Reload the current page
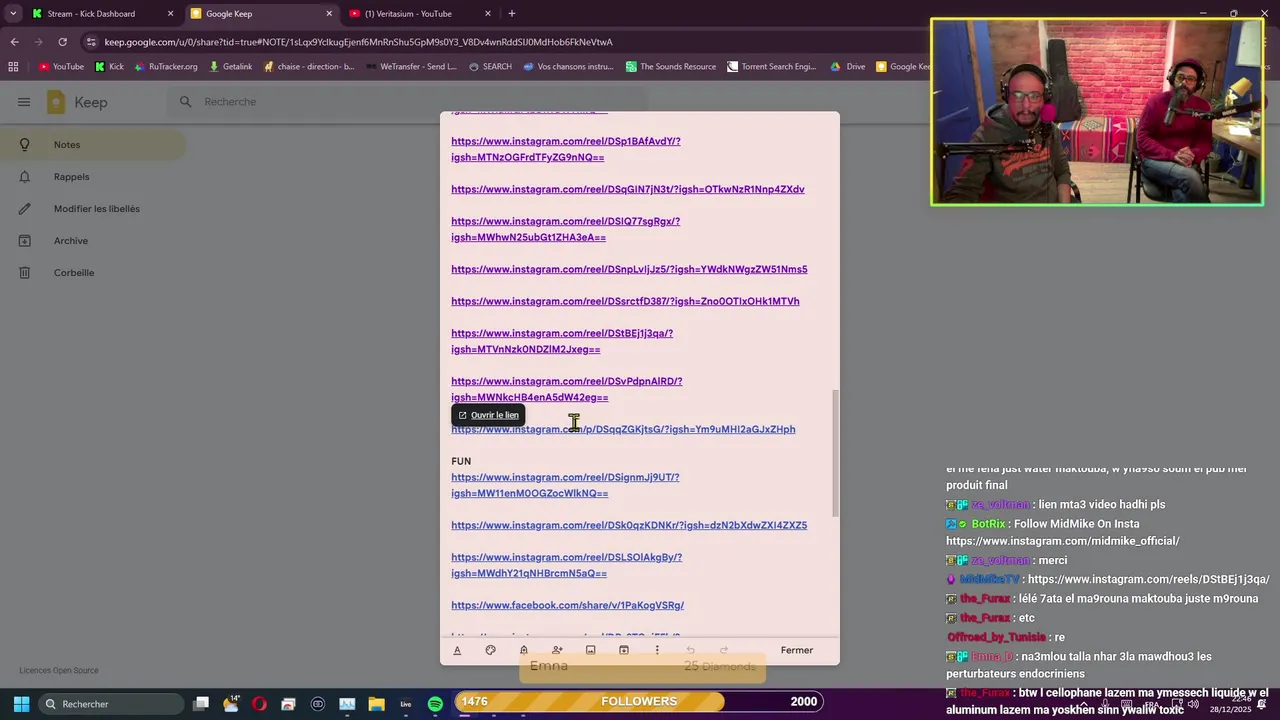 (62, 42)
